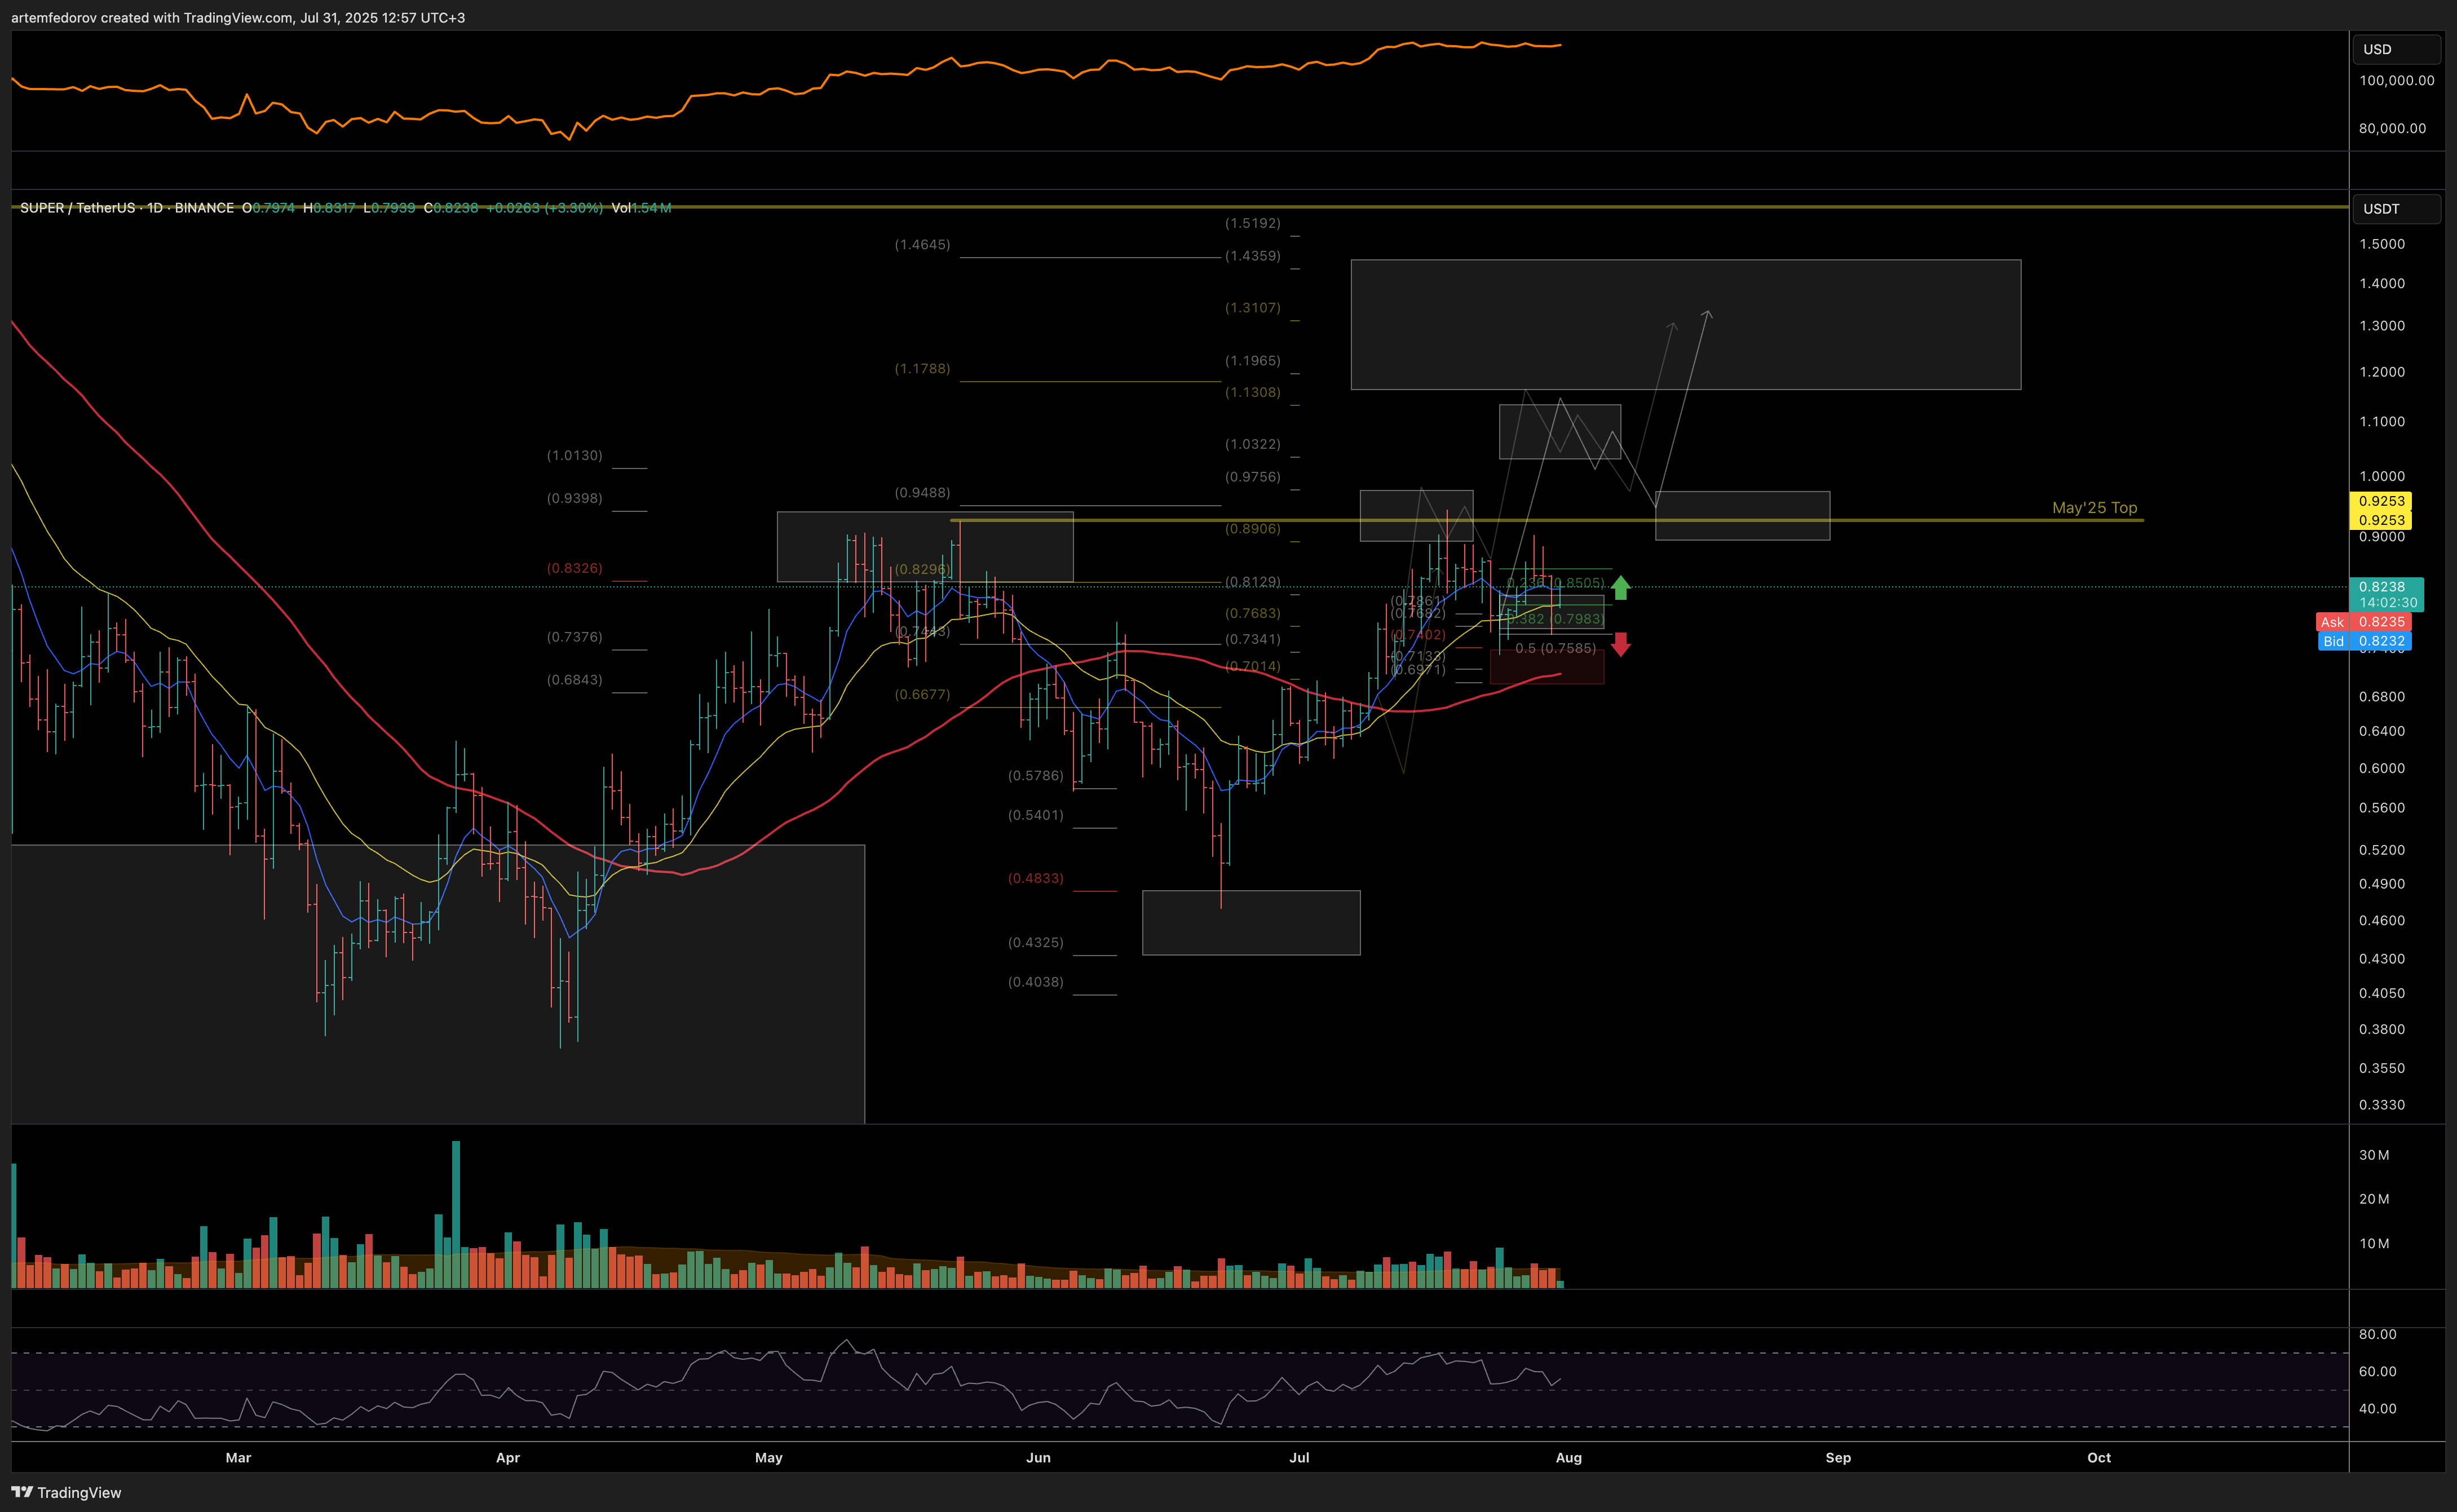Image resolution: width=2457 pixels, height=1512 pixels.
Task: Click the (0.7376) level label
Action: [x=574, y=637]
